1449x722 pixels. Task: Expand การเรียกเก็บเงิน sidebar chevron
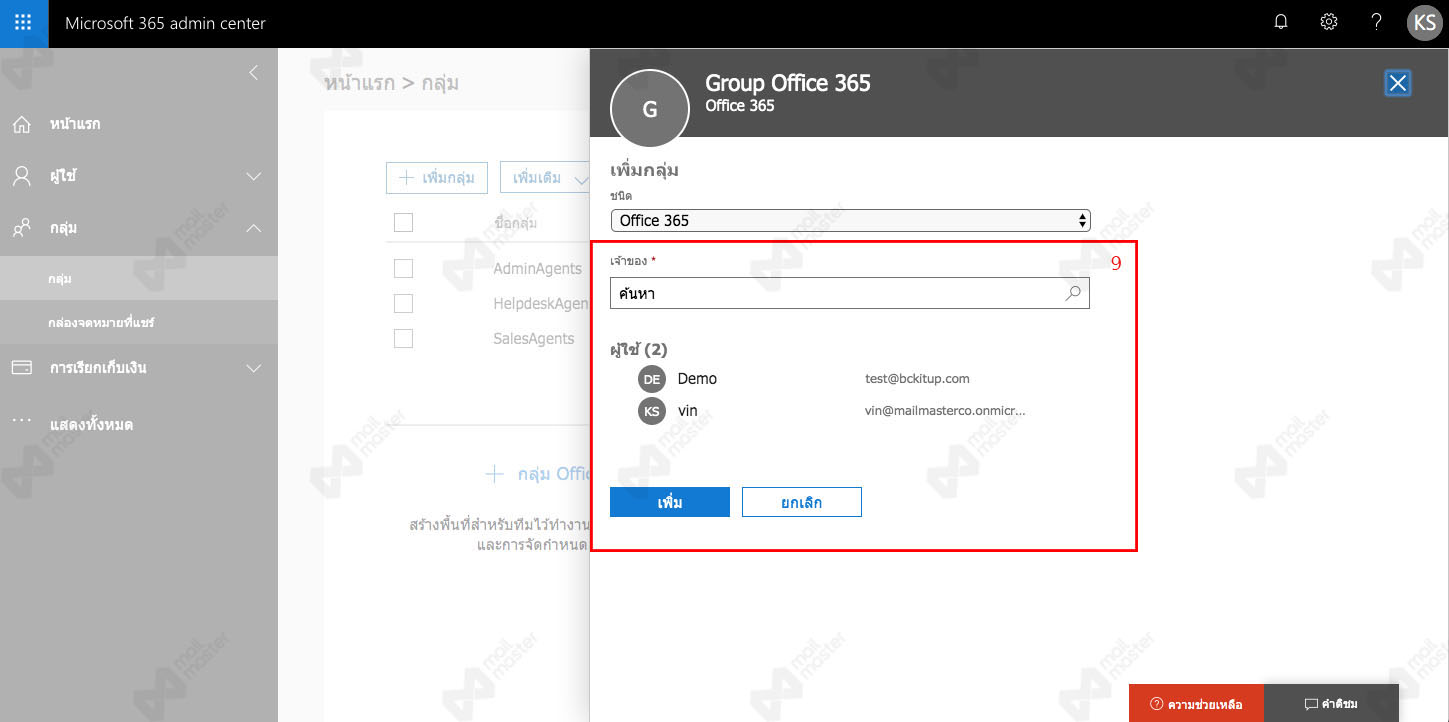coord(254,368)
